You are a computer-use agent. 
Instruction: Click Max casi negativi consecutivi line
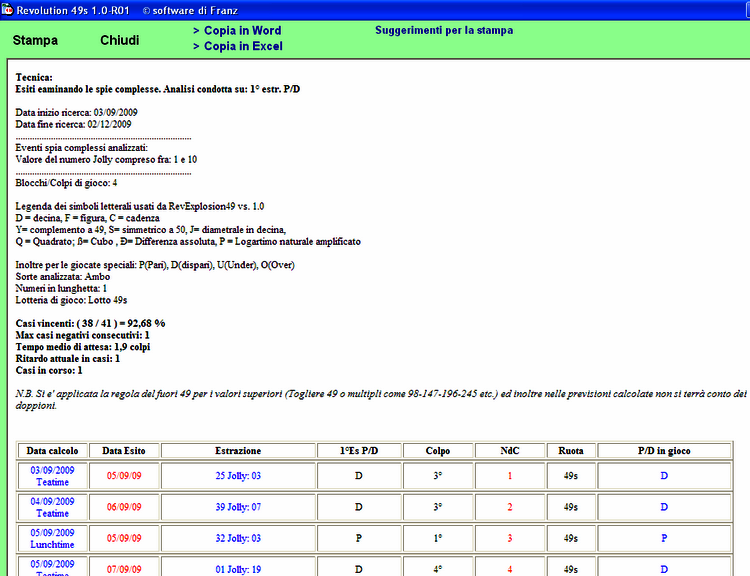point(82,335)
